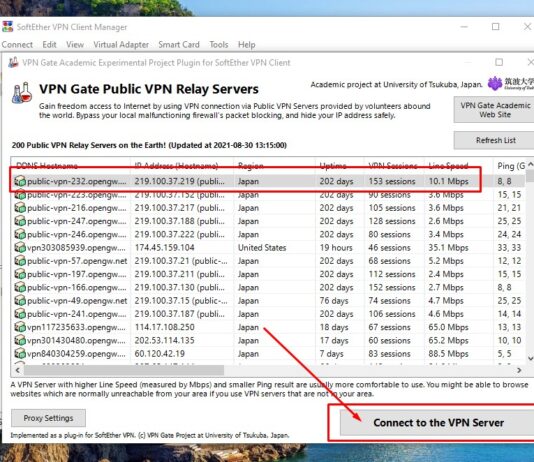Image resolution: width=534 pixels, height=462 pixels.
Task: Click server icon for public-vpn-49
Action: click(20, 301)
